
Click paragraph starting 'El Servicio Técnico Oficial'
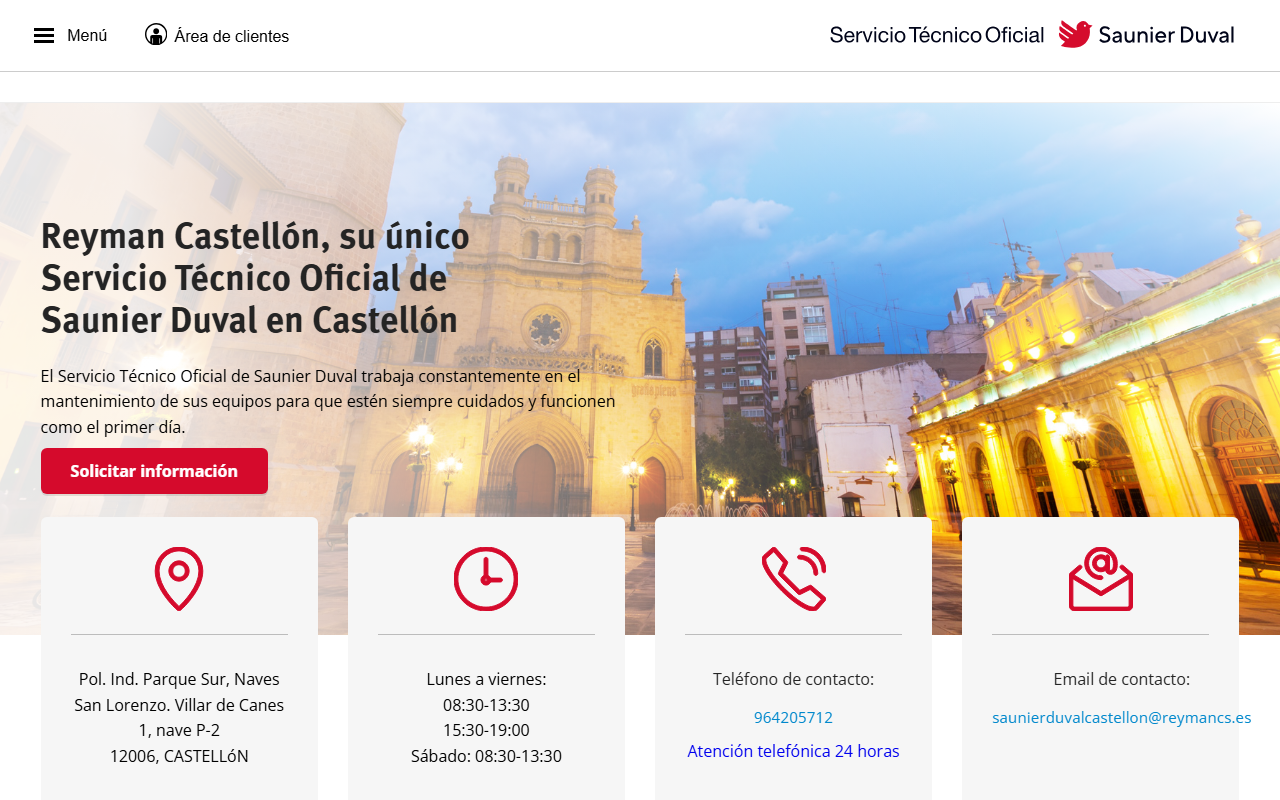coord(328,402)
